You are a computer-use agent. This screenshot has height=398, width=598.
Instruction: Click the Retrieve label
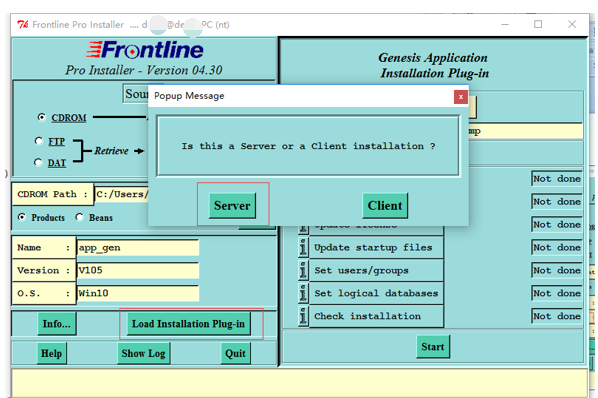[x=111, y=151]
